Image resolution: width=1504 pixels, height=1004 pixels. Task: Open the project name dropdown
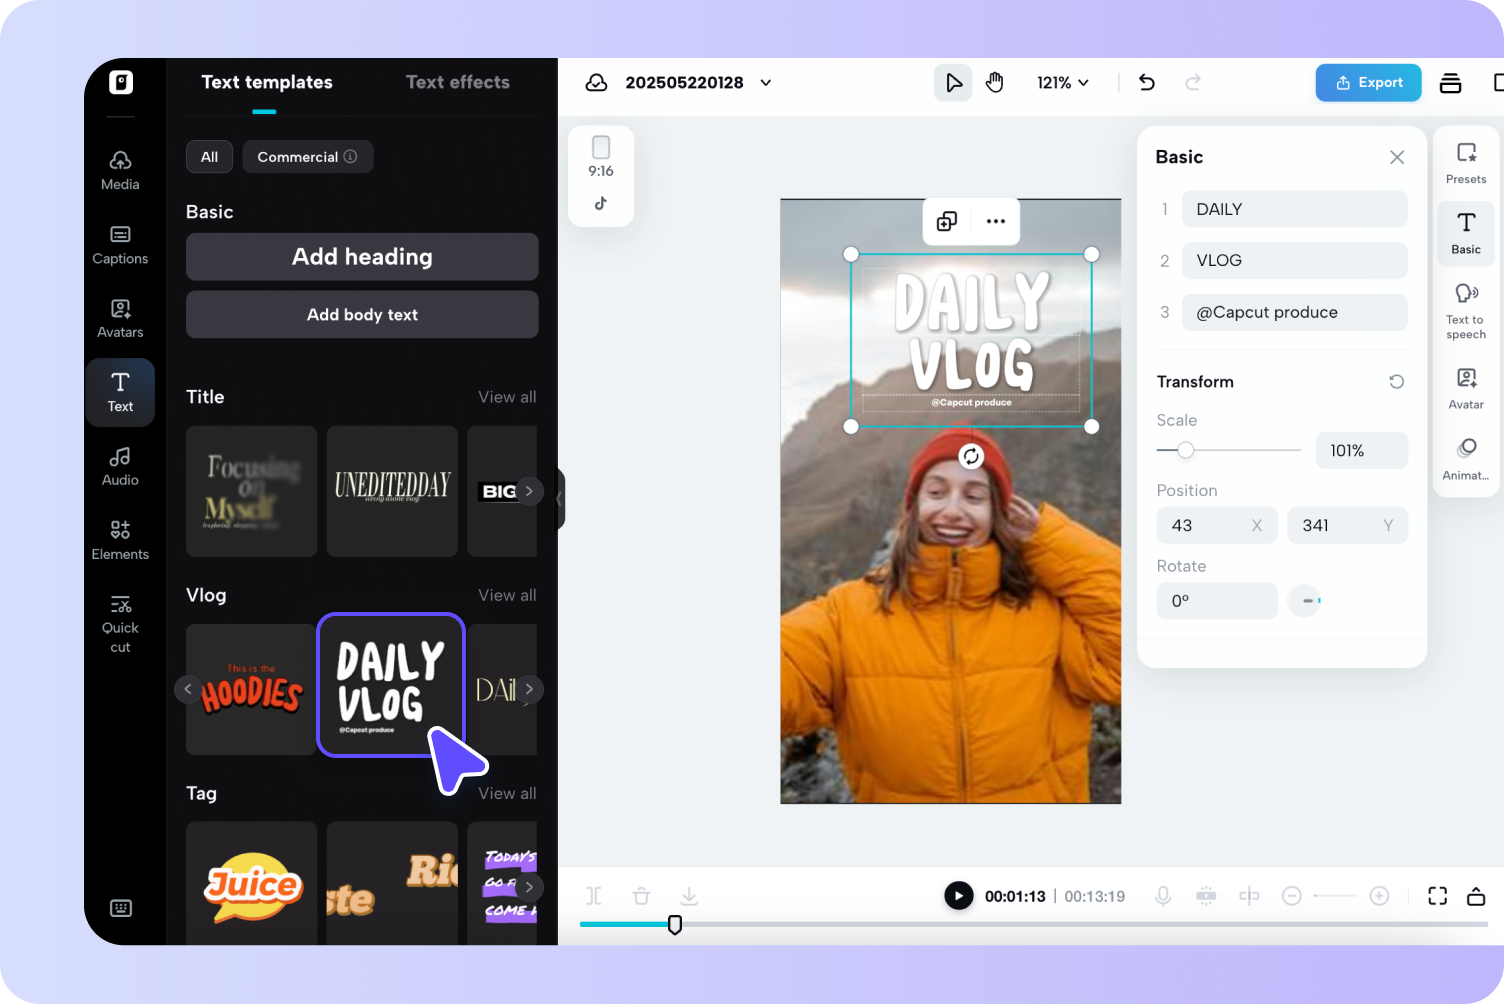765,82
